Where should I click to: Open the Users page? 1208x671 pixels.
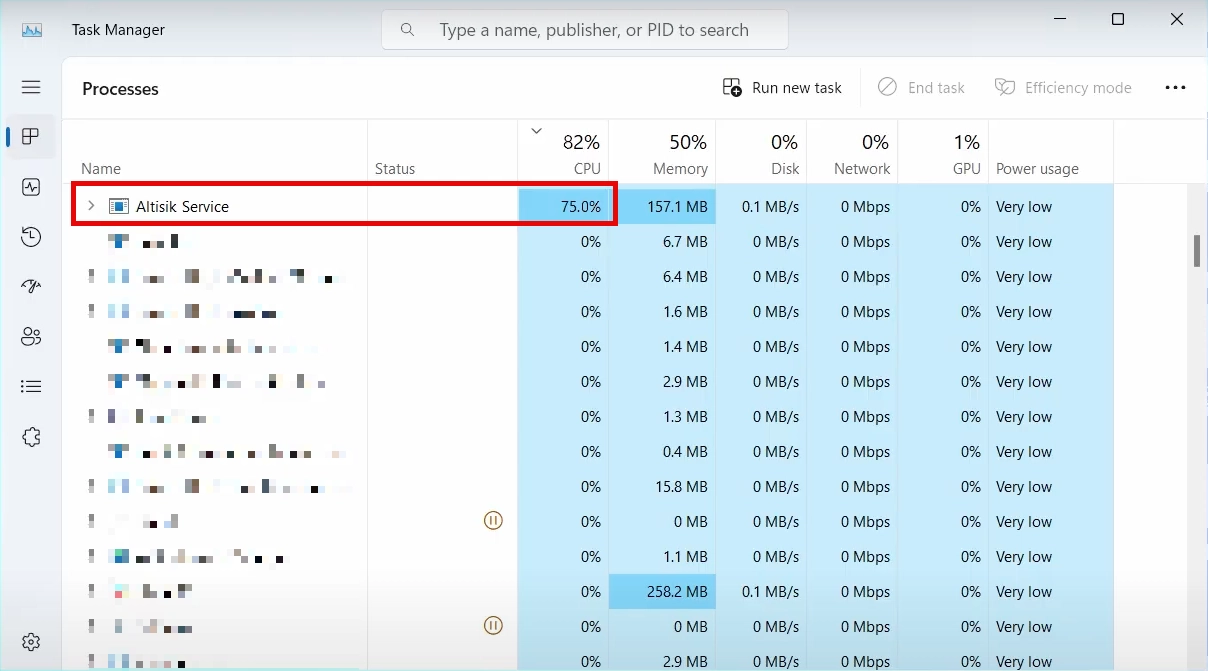pyautogui.click(x=31, y=337)
